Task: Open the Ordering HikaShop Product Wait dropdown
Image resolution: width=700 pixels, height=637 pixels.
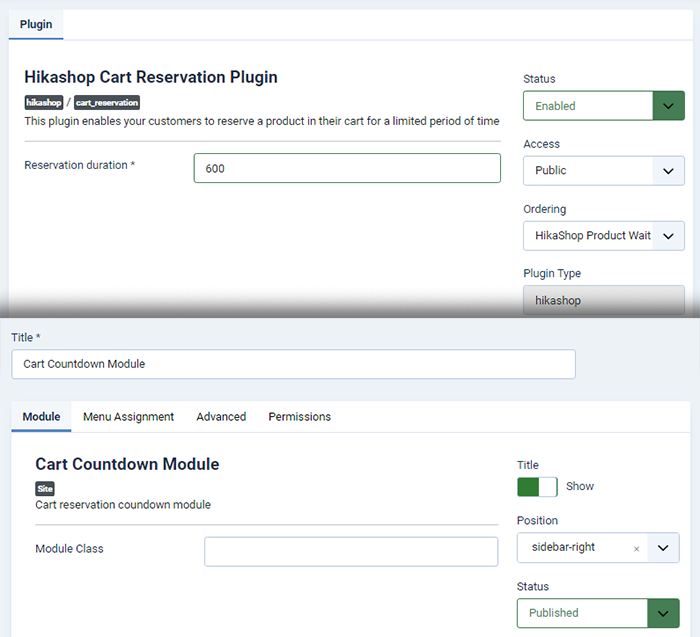Action: [604, 236]
